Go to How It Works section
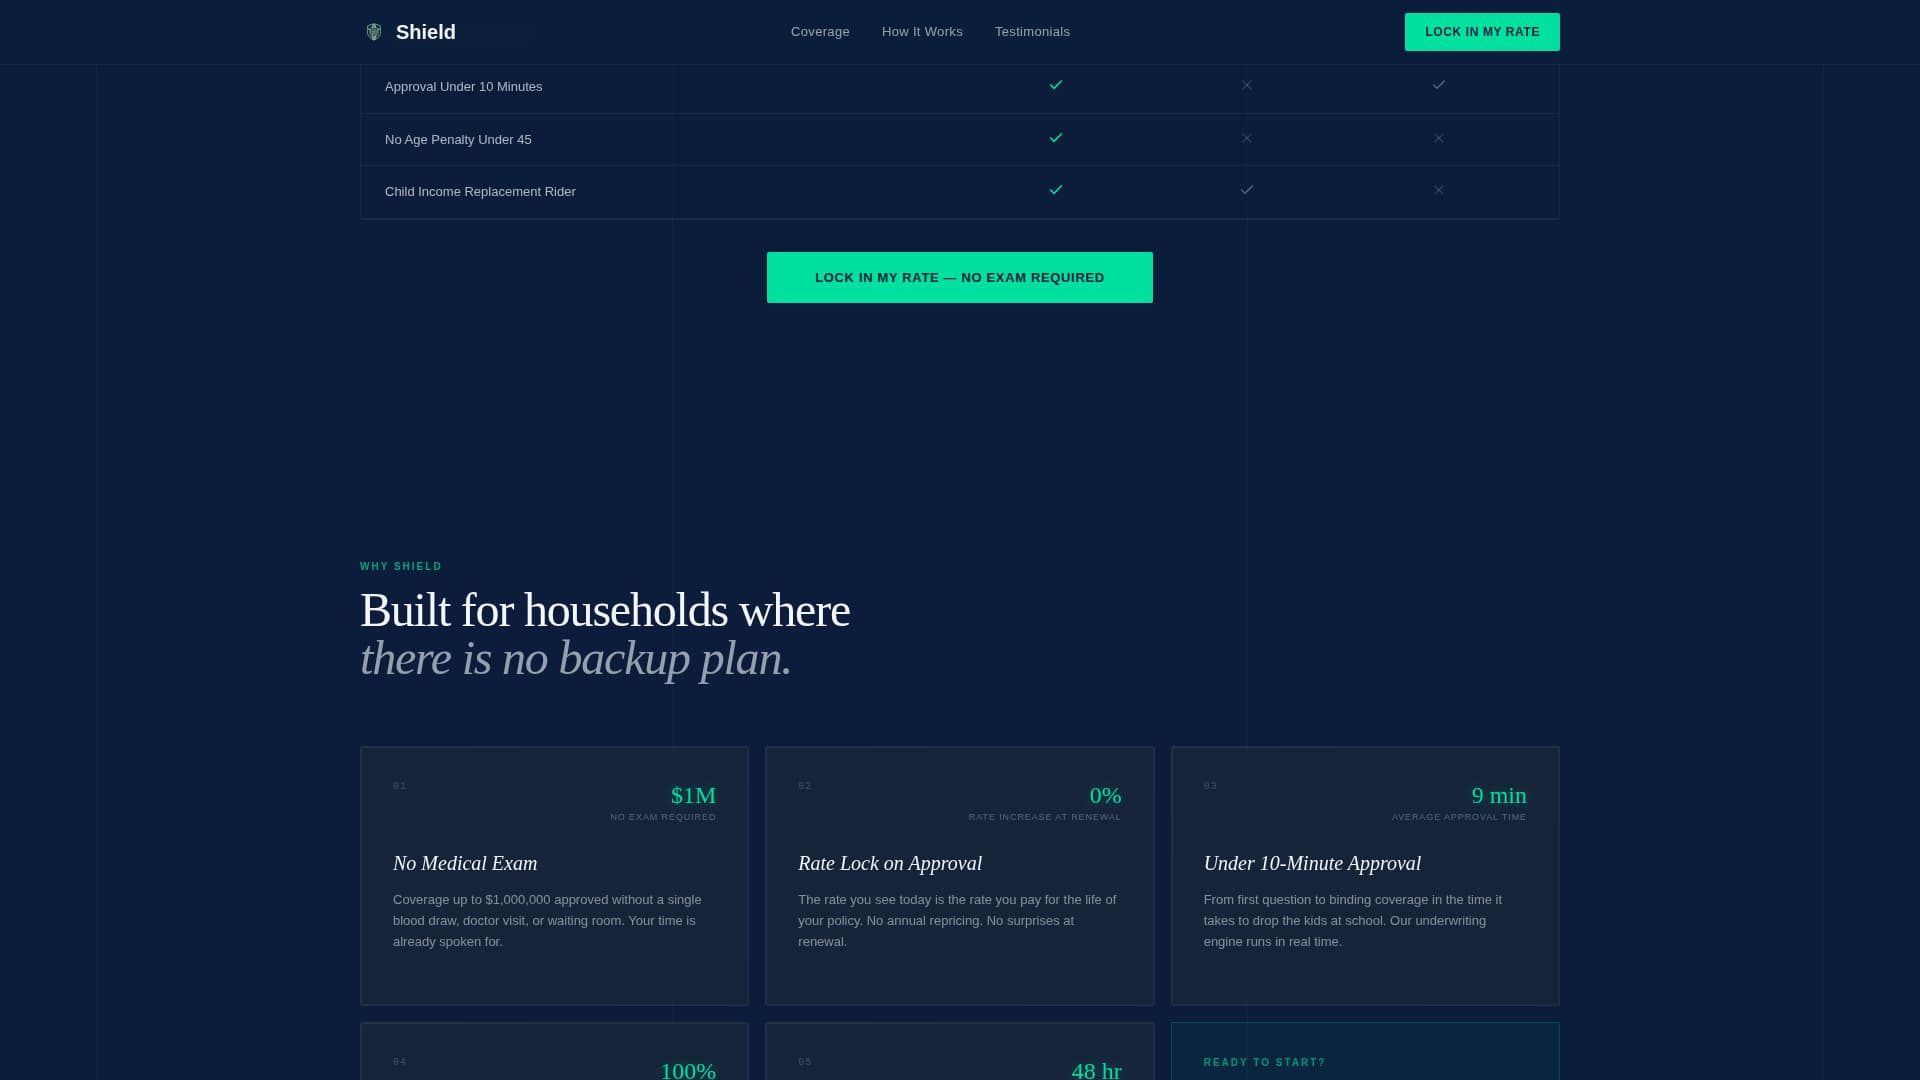 (x=922, y=32)
